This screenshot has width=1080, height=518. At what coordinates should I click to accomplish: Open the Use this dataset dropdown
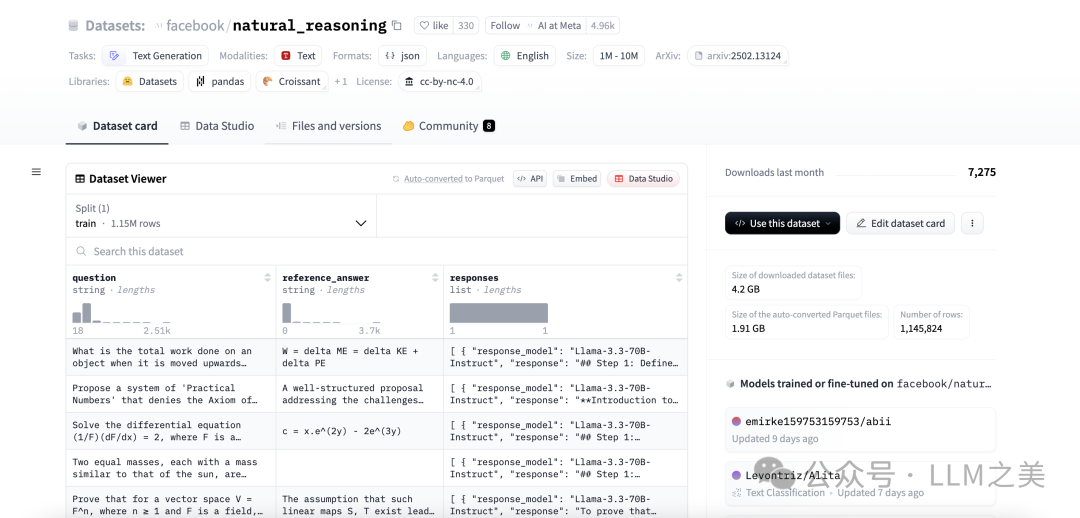pos(782,223)
